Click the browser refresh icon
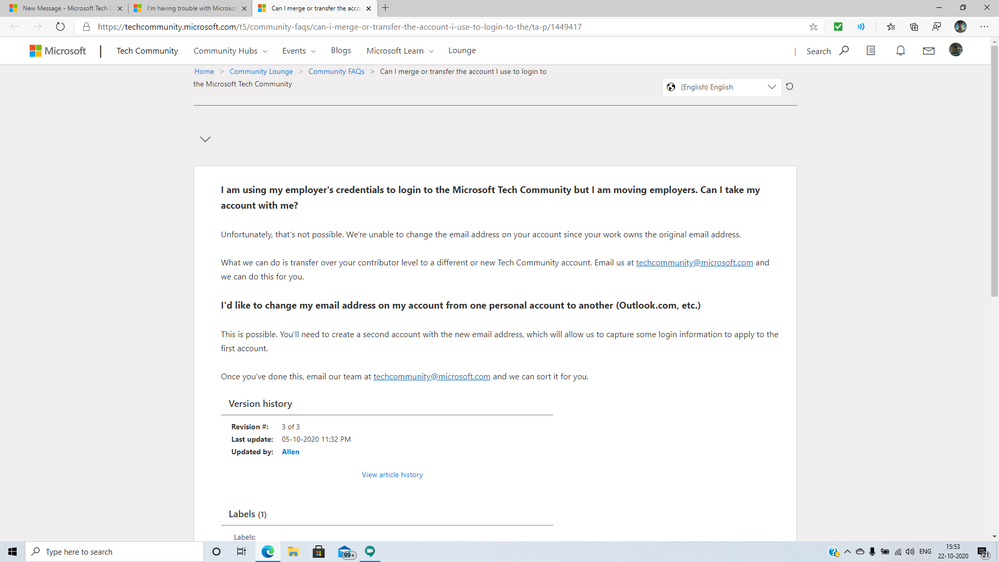999x562 pixels. 60,27
